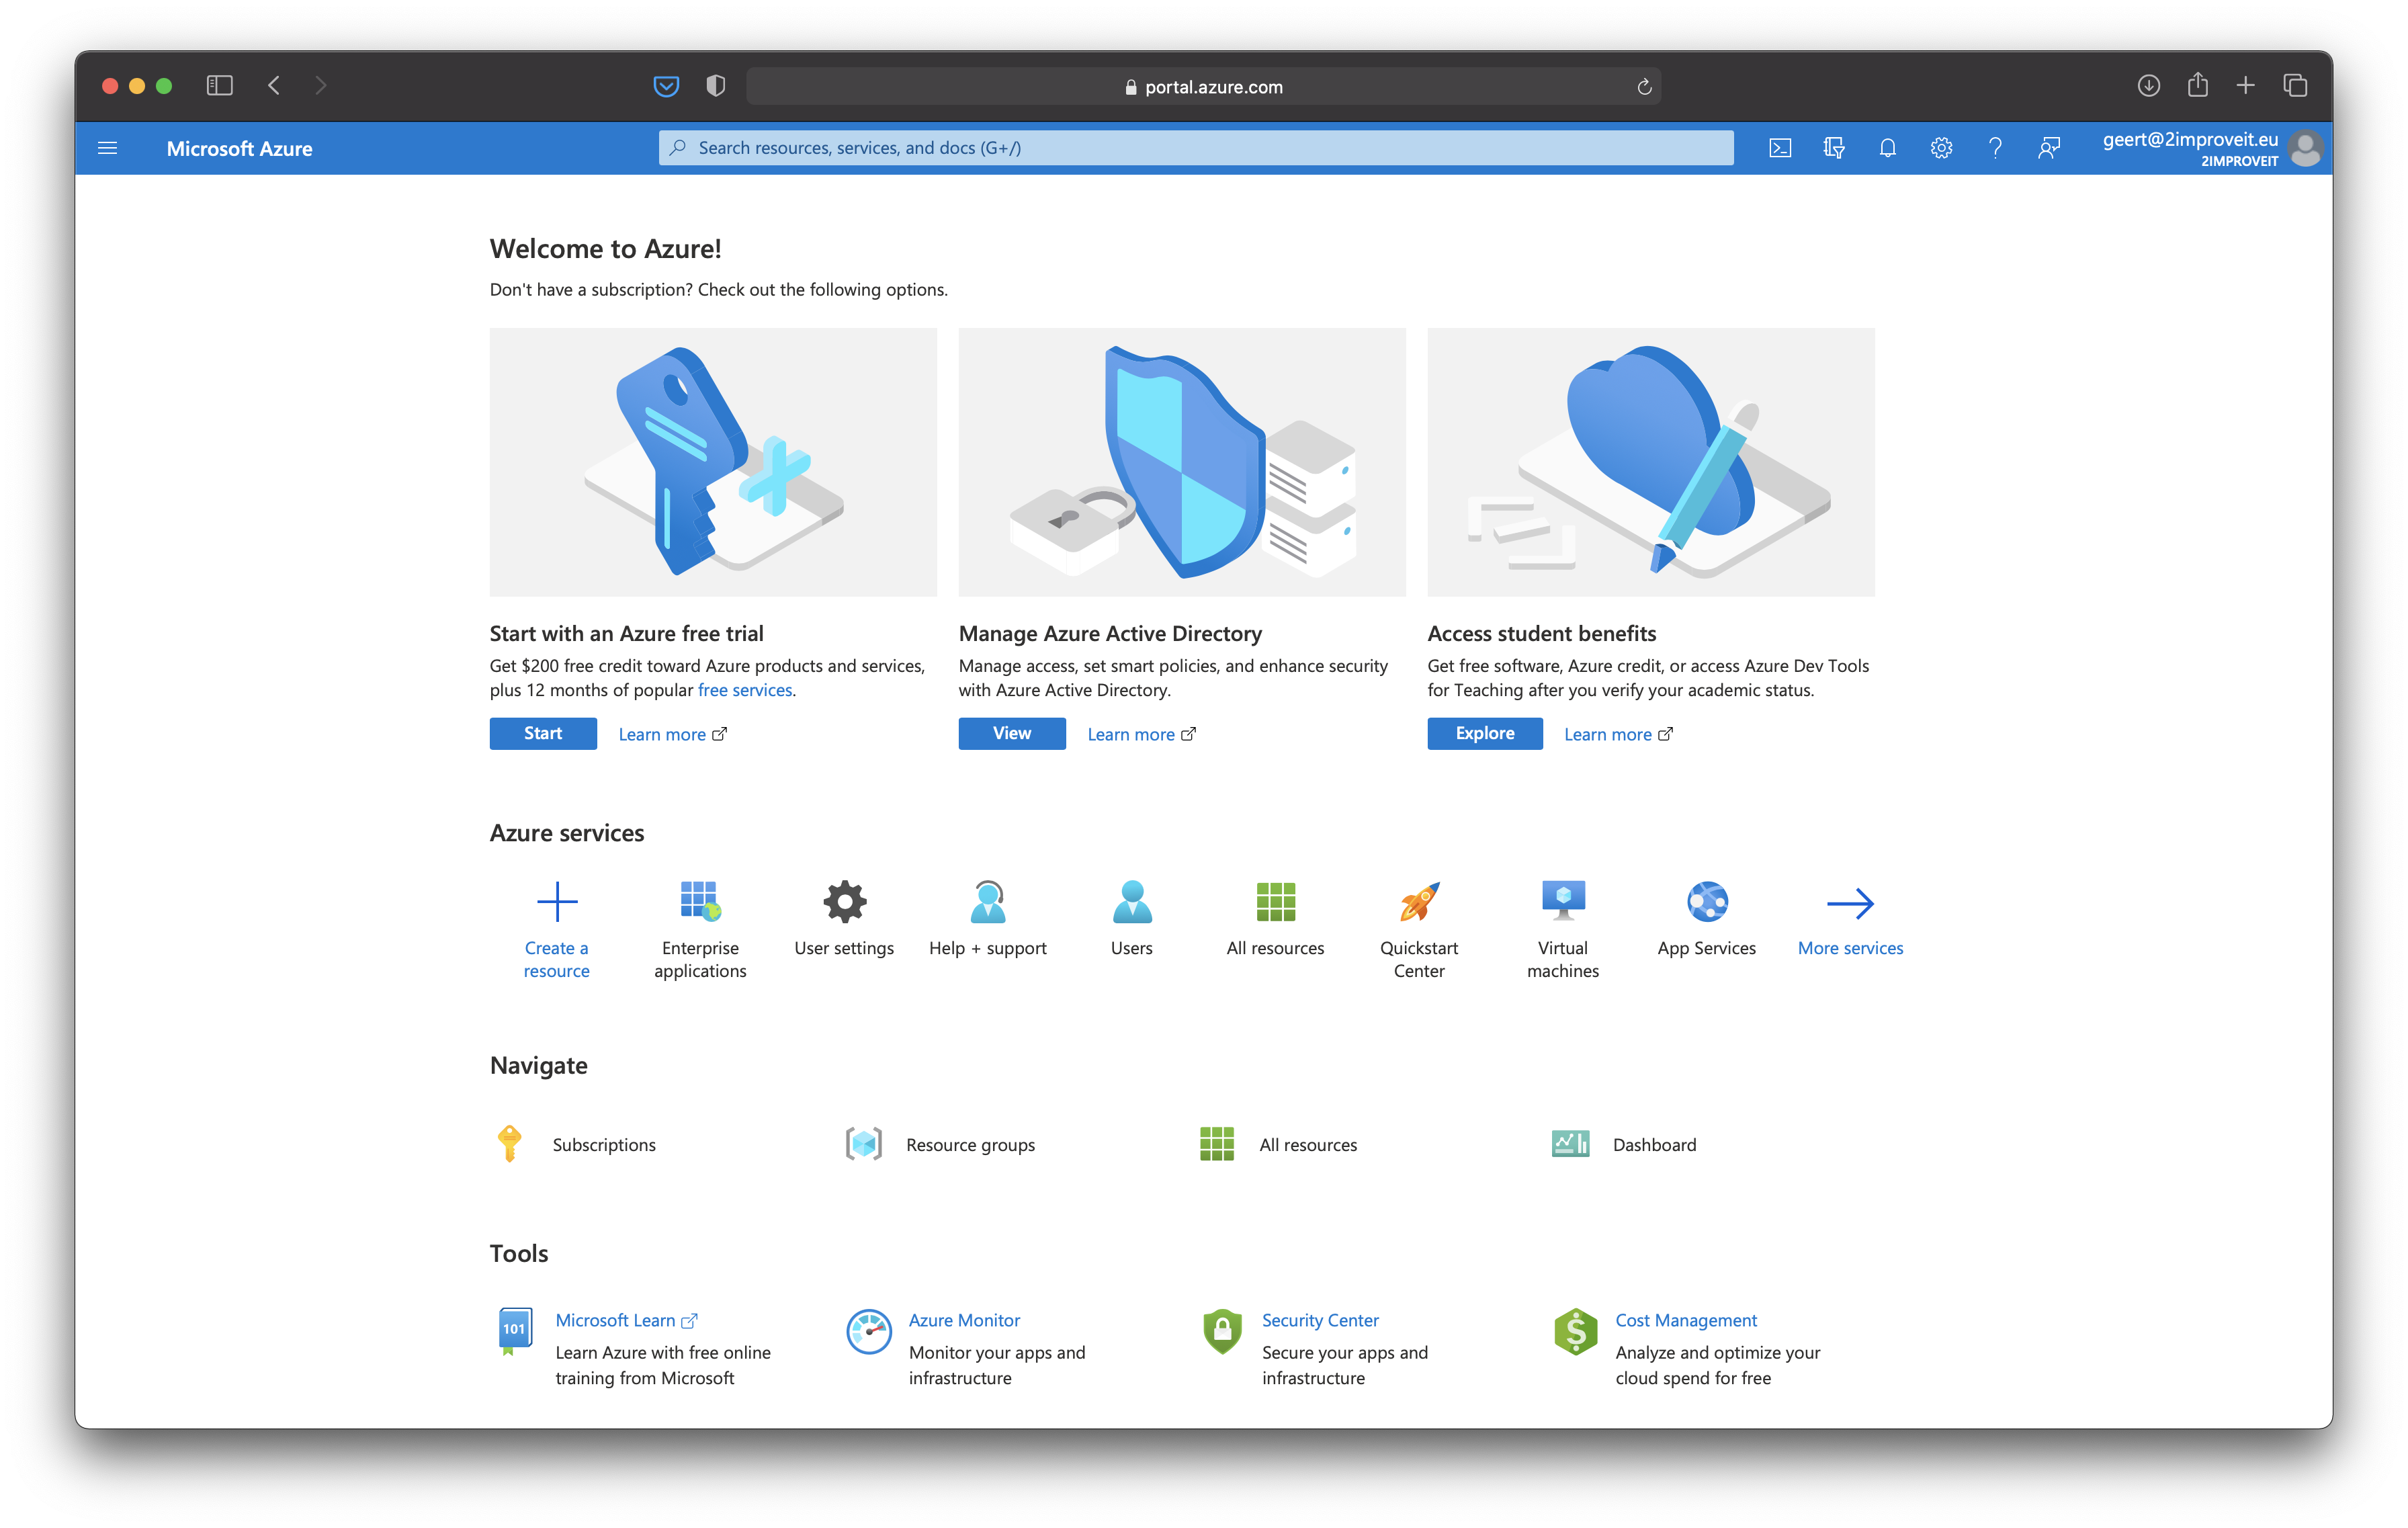2408x1528 pixels.
Task: Show Safari downloads
Action: (x=2148, y=86)
